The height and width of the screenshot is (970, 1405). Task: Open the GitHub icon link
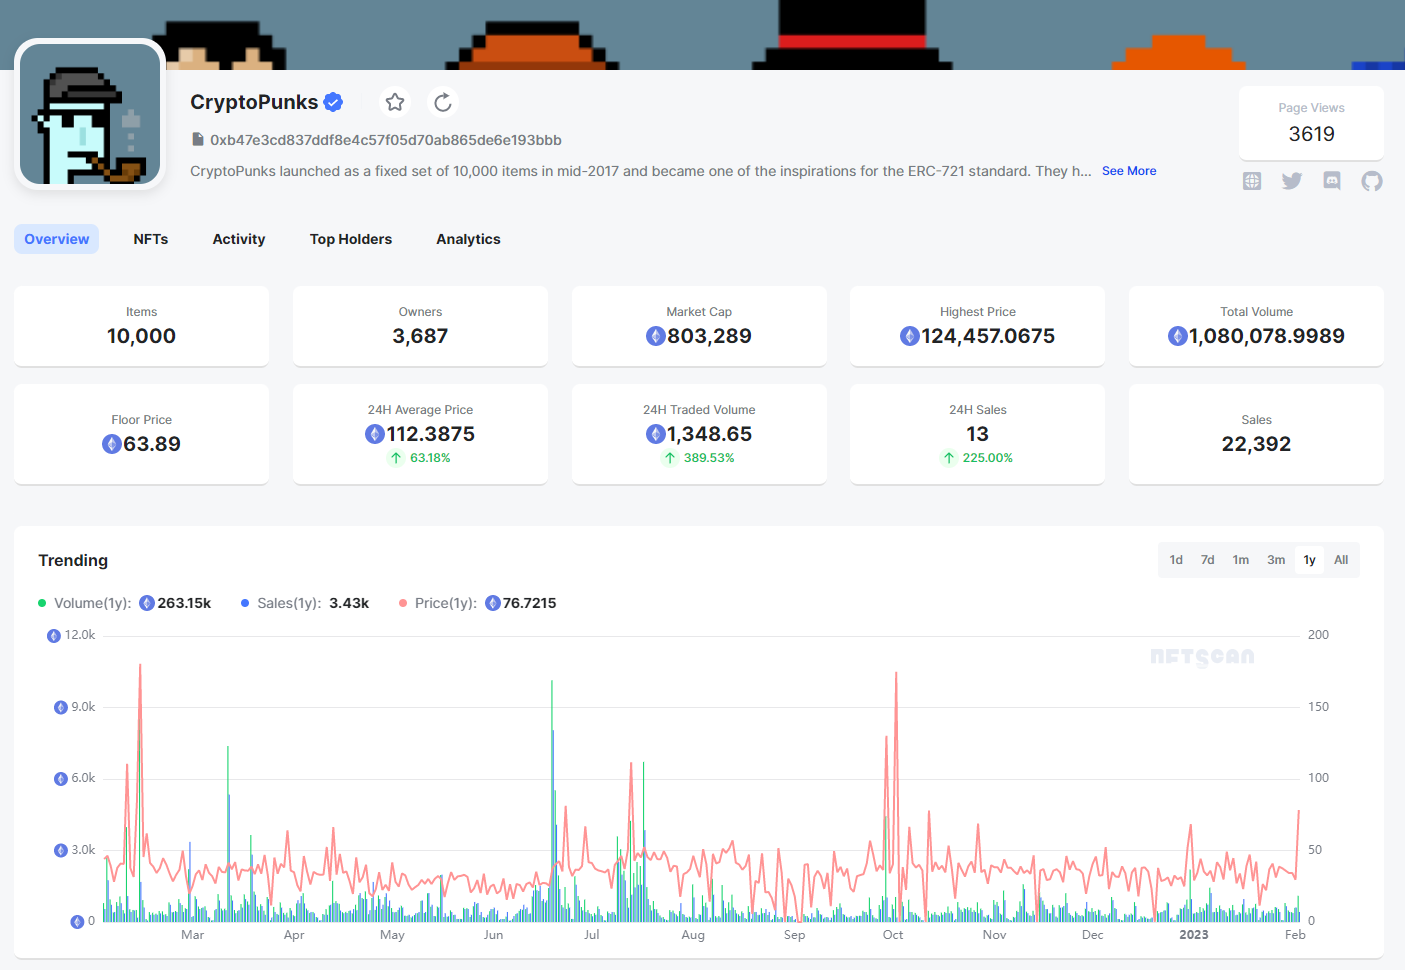tap(1372, 181)
